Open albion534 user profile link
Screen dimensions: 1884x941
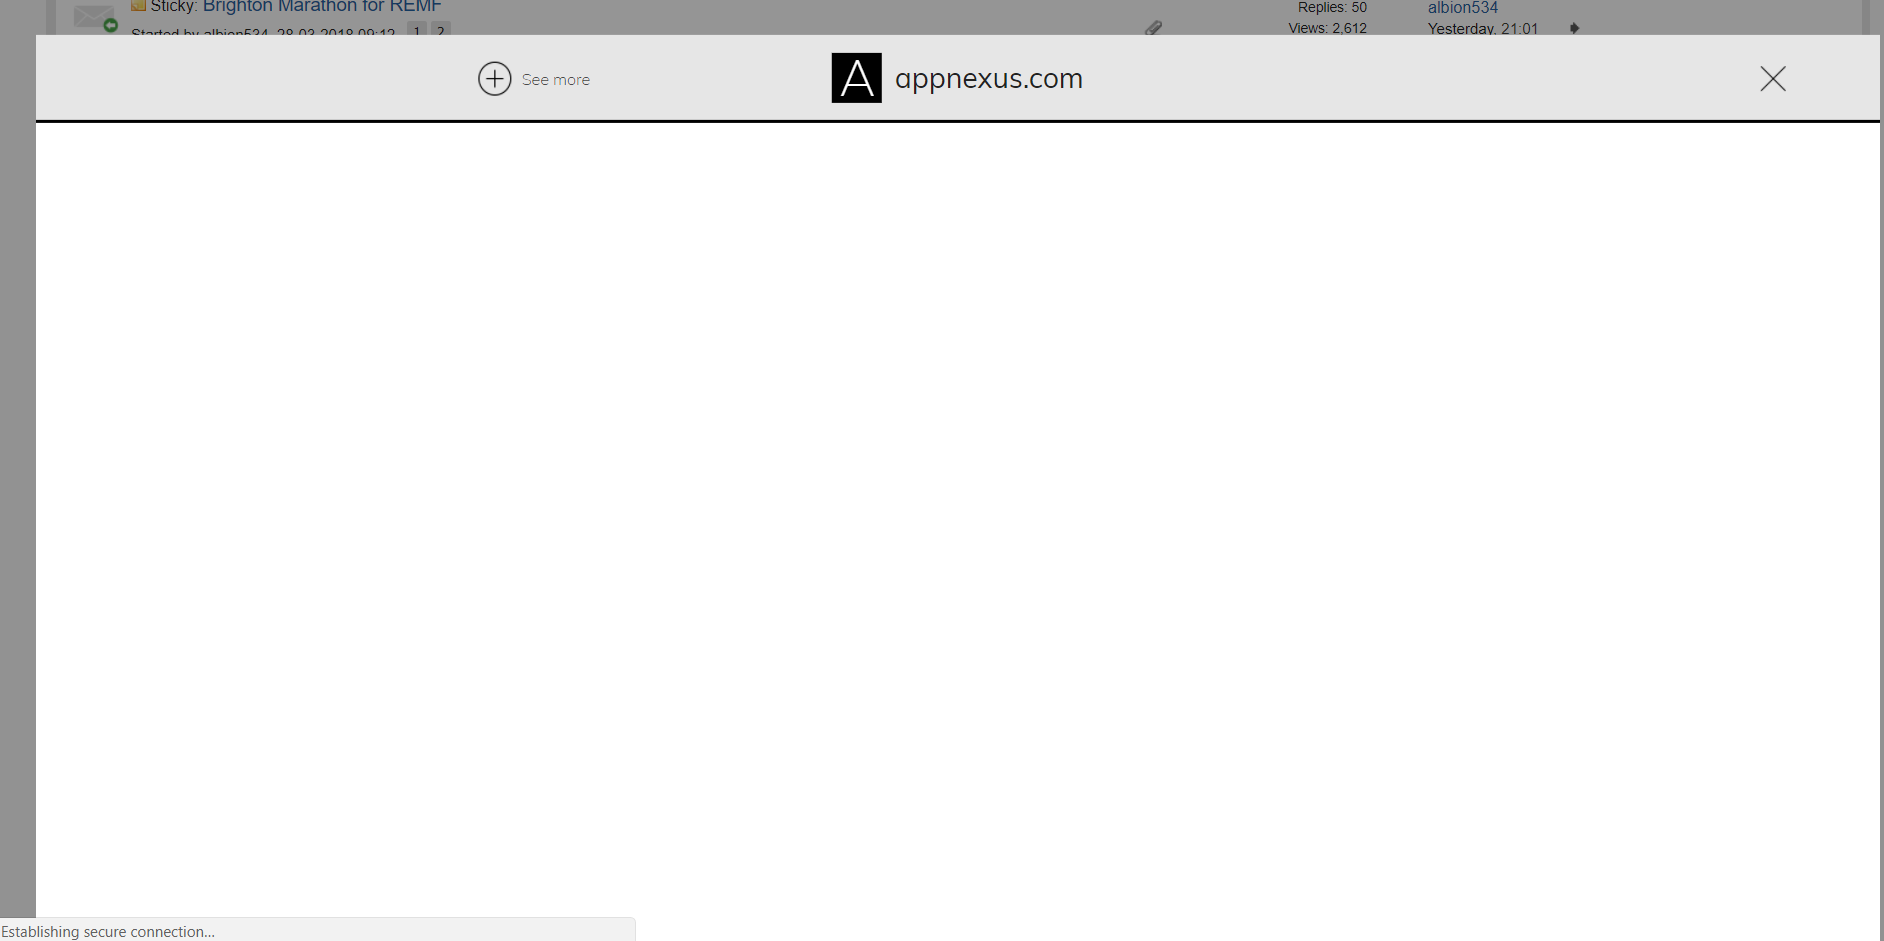pos(1462,7)
